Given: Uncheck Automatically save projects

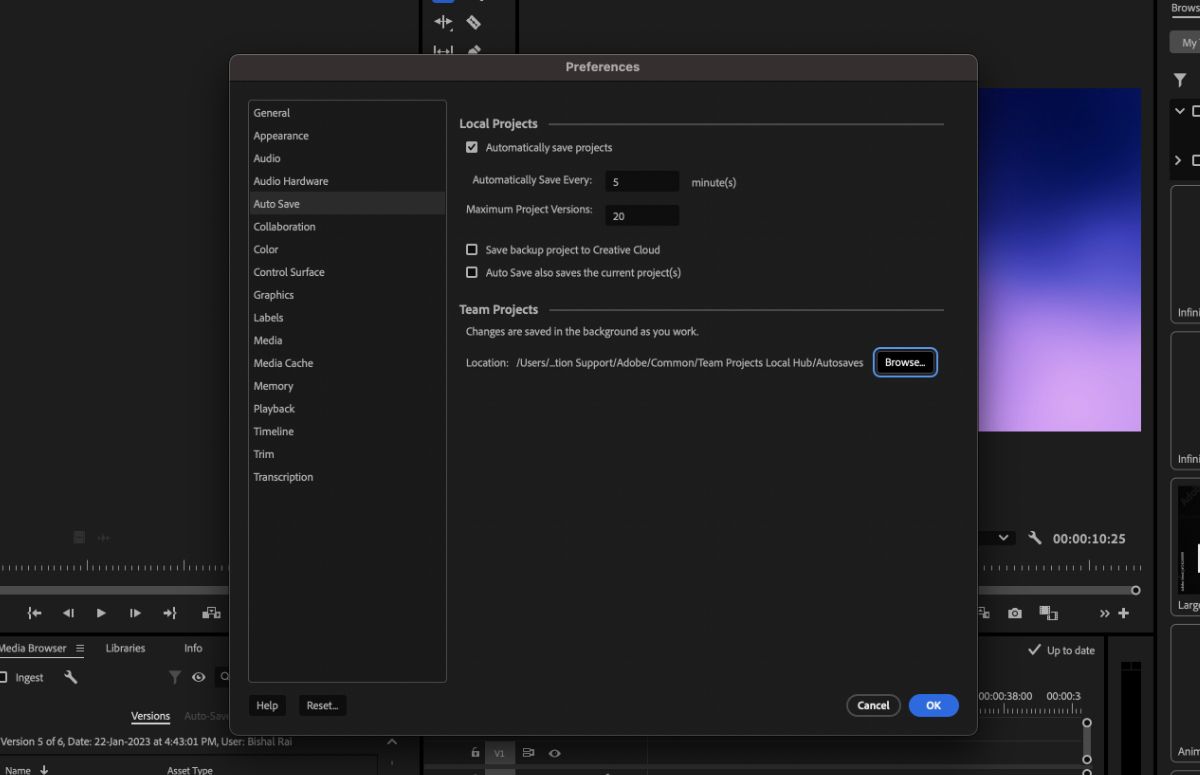Looking at the screenshot, I should click(471, 146).
